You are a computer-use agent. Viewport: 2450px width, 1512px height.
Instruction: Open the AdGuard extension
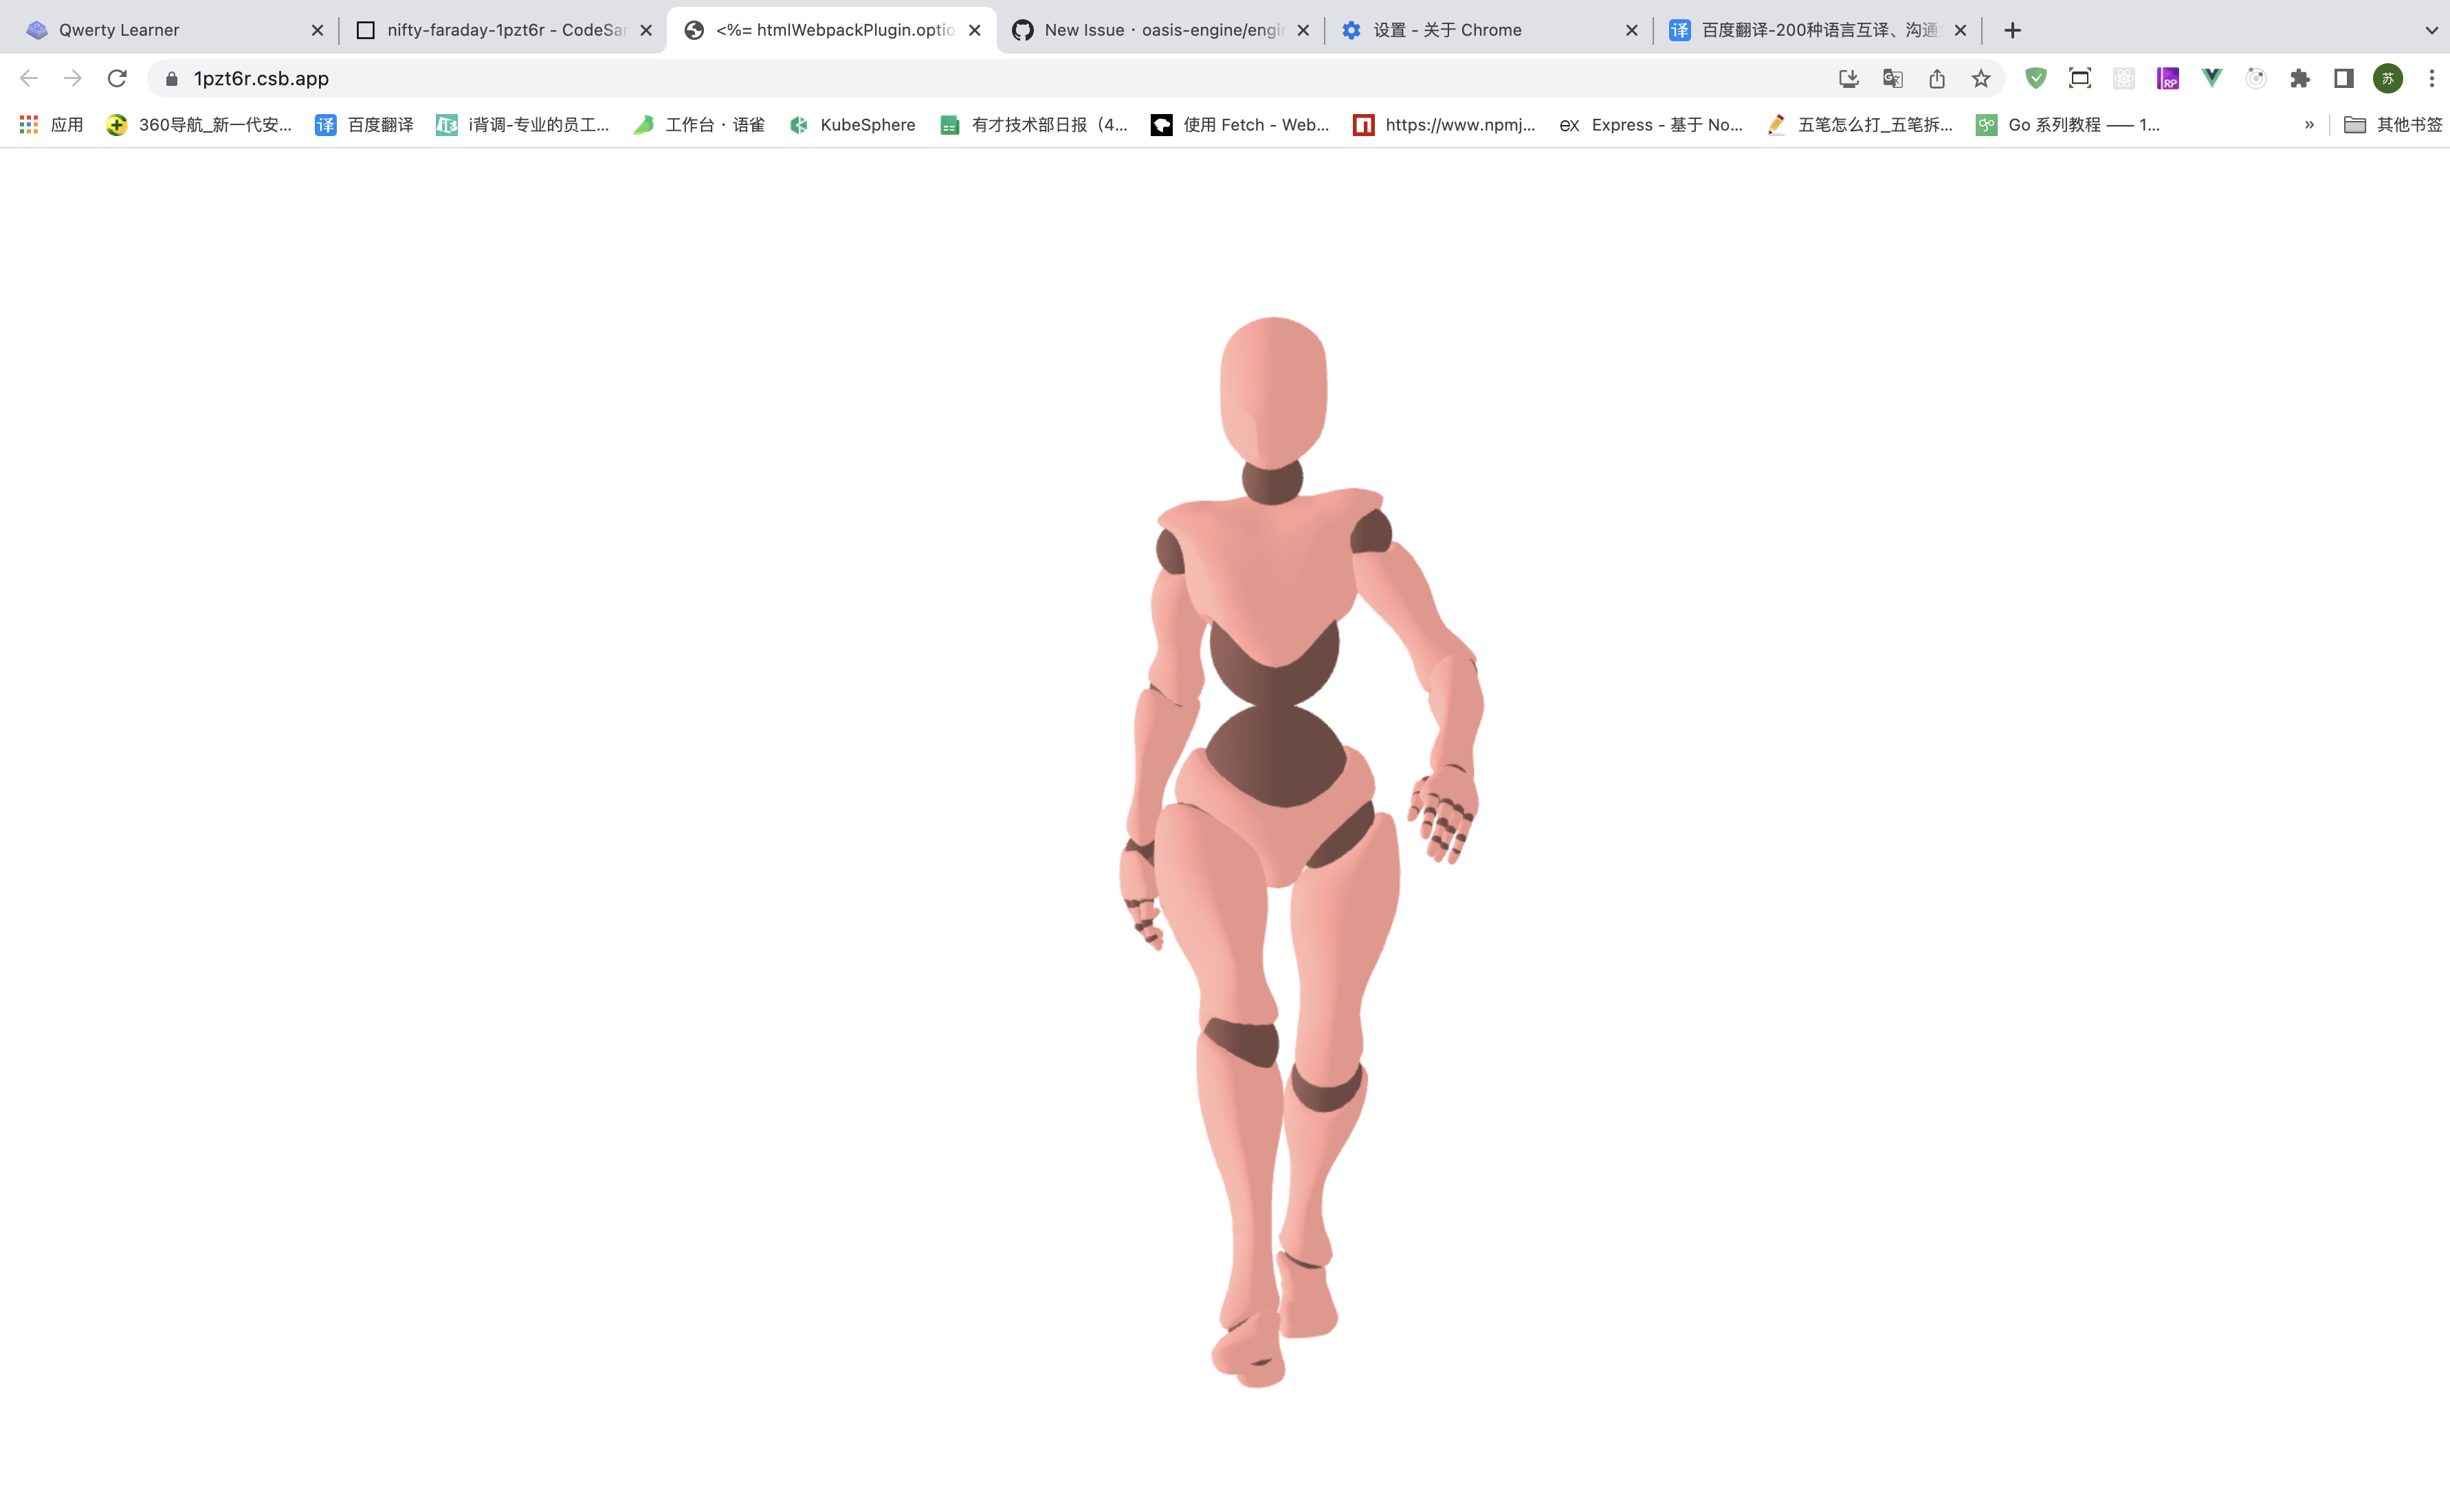click(2035, 78)
